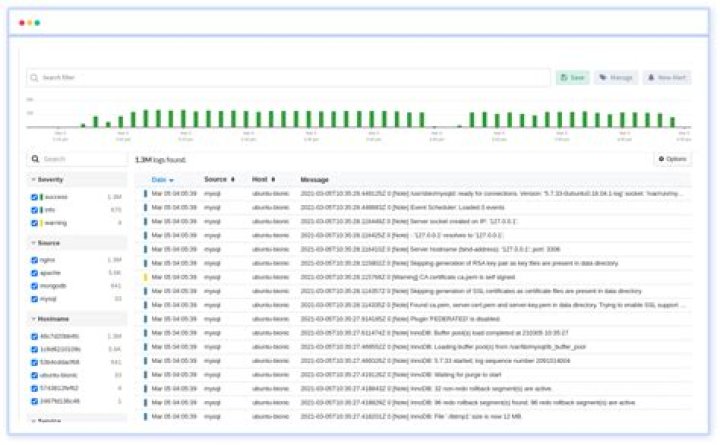Click the gear icon on Options
The image size is (720, 445).
(x=662, y=159)
